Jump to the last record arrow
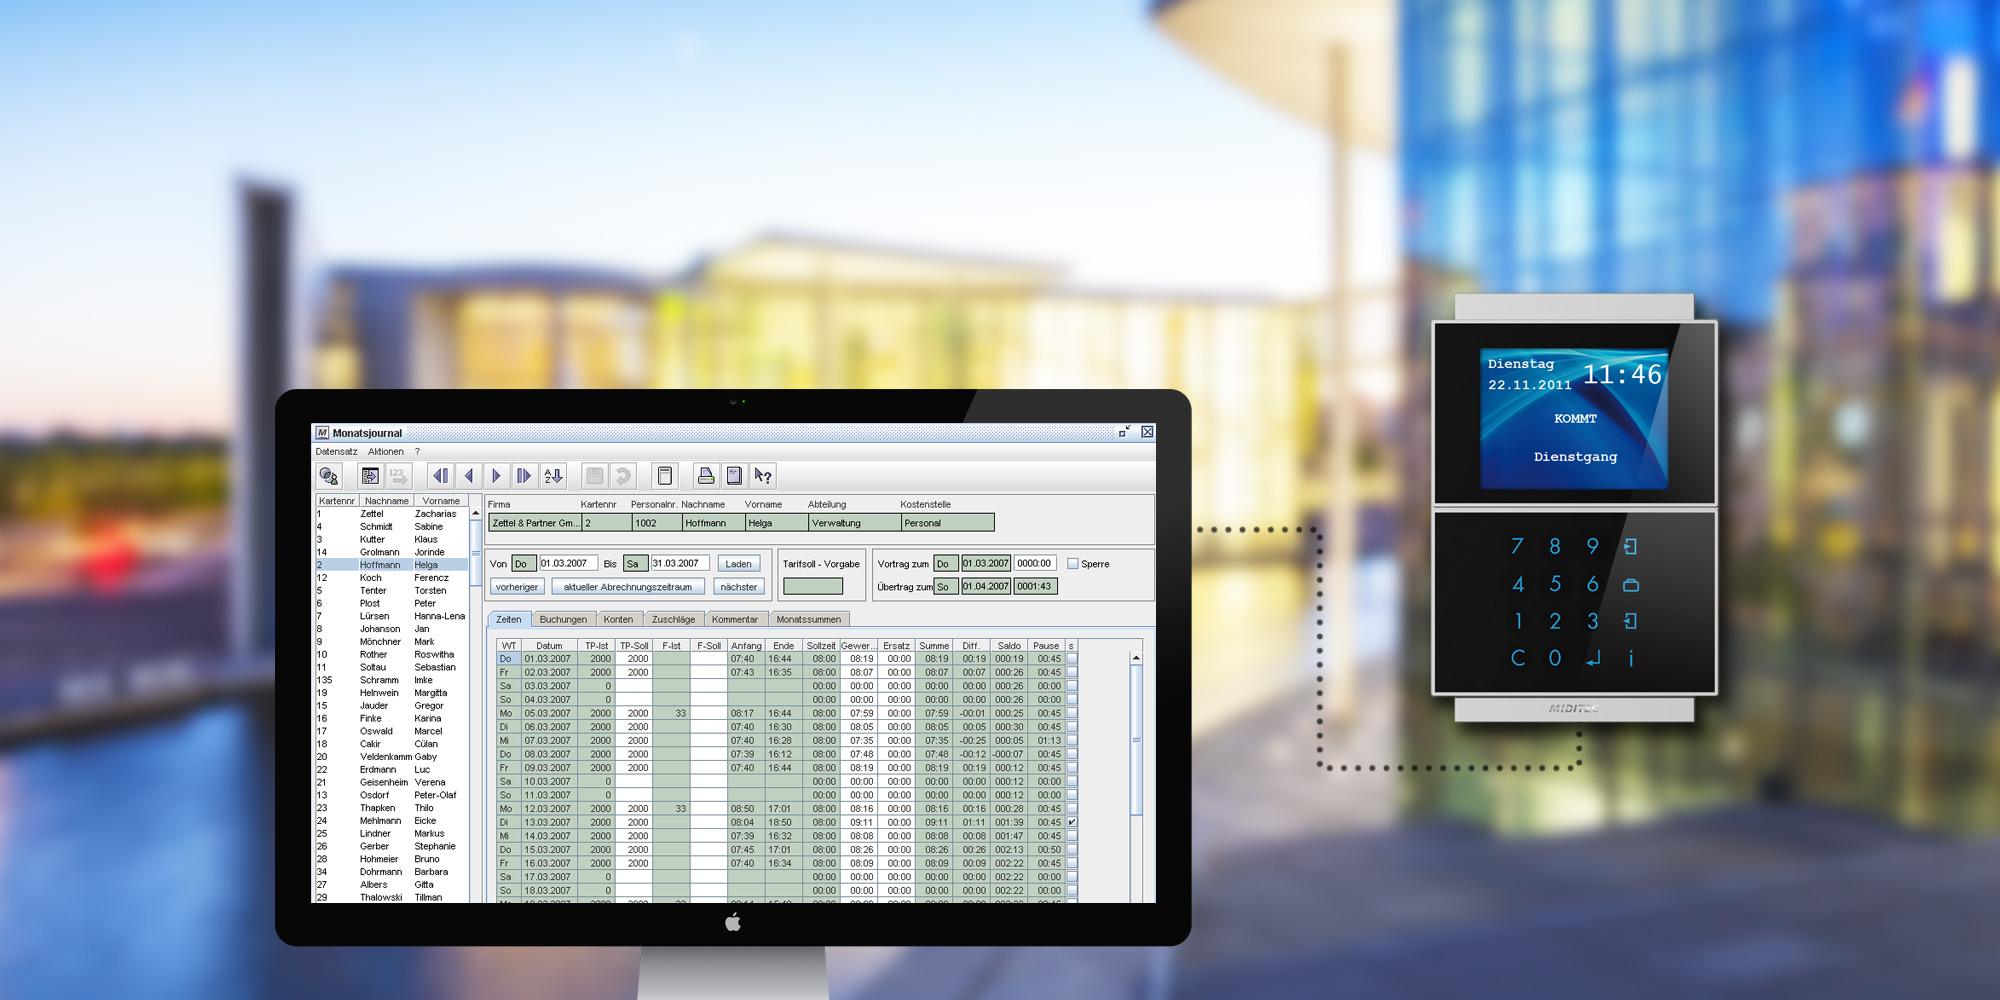Screen dimensions: 2000x1000 pyautogui.click(x=523, y=476)
